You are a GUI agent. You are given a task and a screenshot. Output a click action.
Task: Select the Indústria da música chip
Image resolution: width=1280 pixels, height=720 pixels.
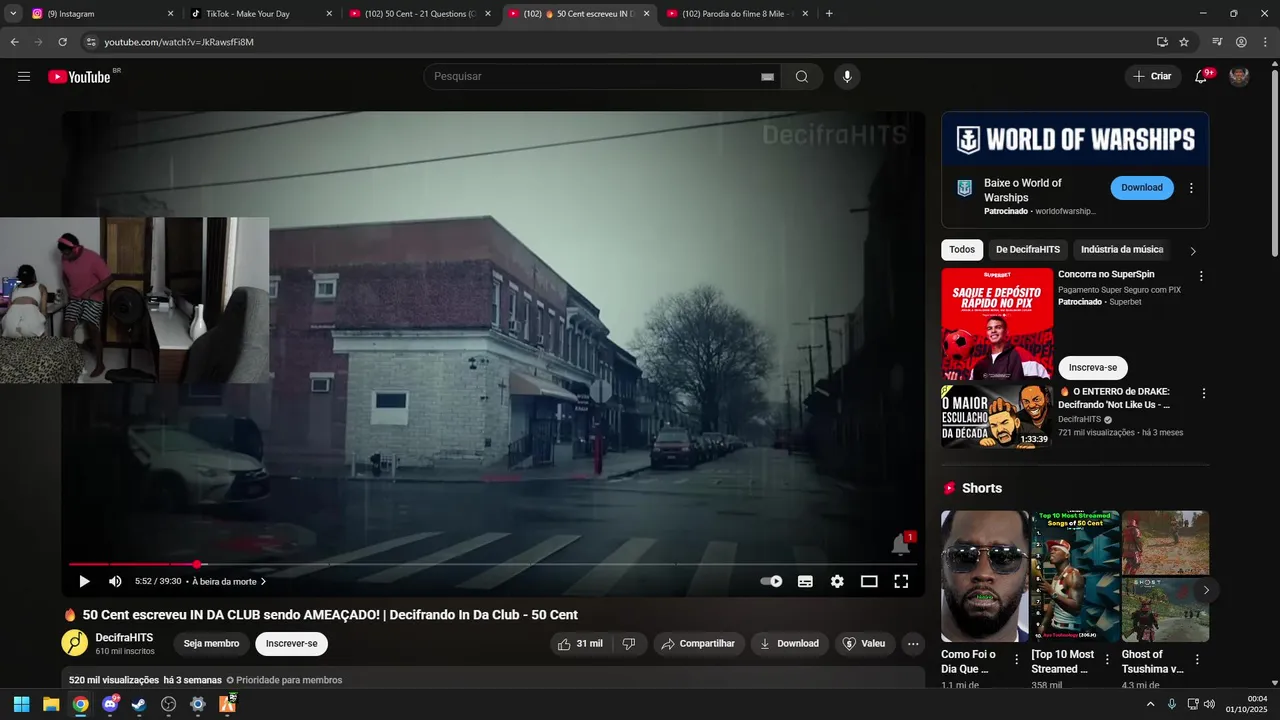click(x=1122, y=250)
